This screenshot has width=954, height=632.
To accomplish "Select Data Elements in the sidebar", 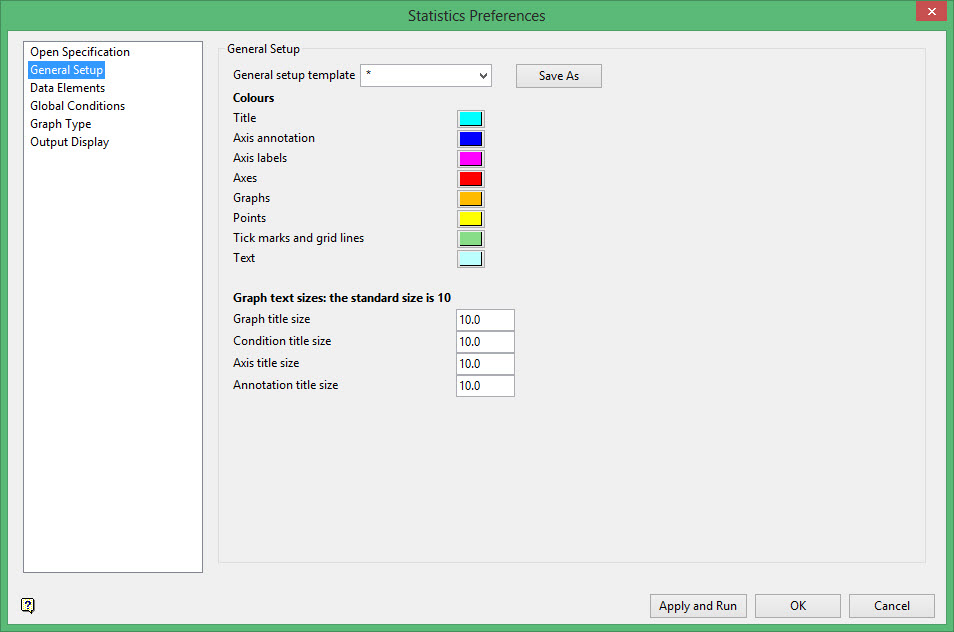I will tap(67, 88).
